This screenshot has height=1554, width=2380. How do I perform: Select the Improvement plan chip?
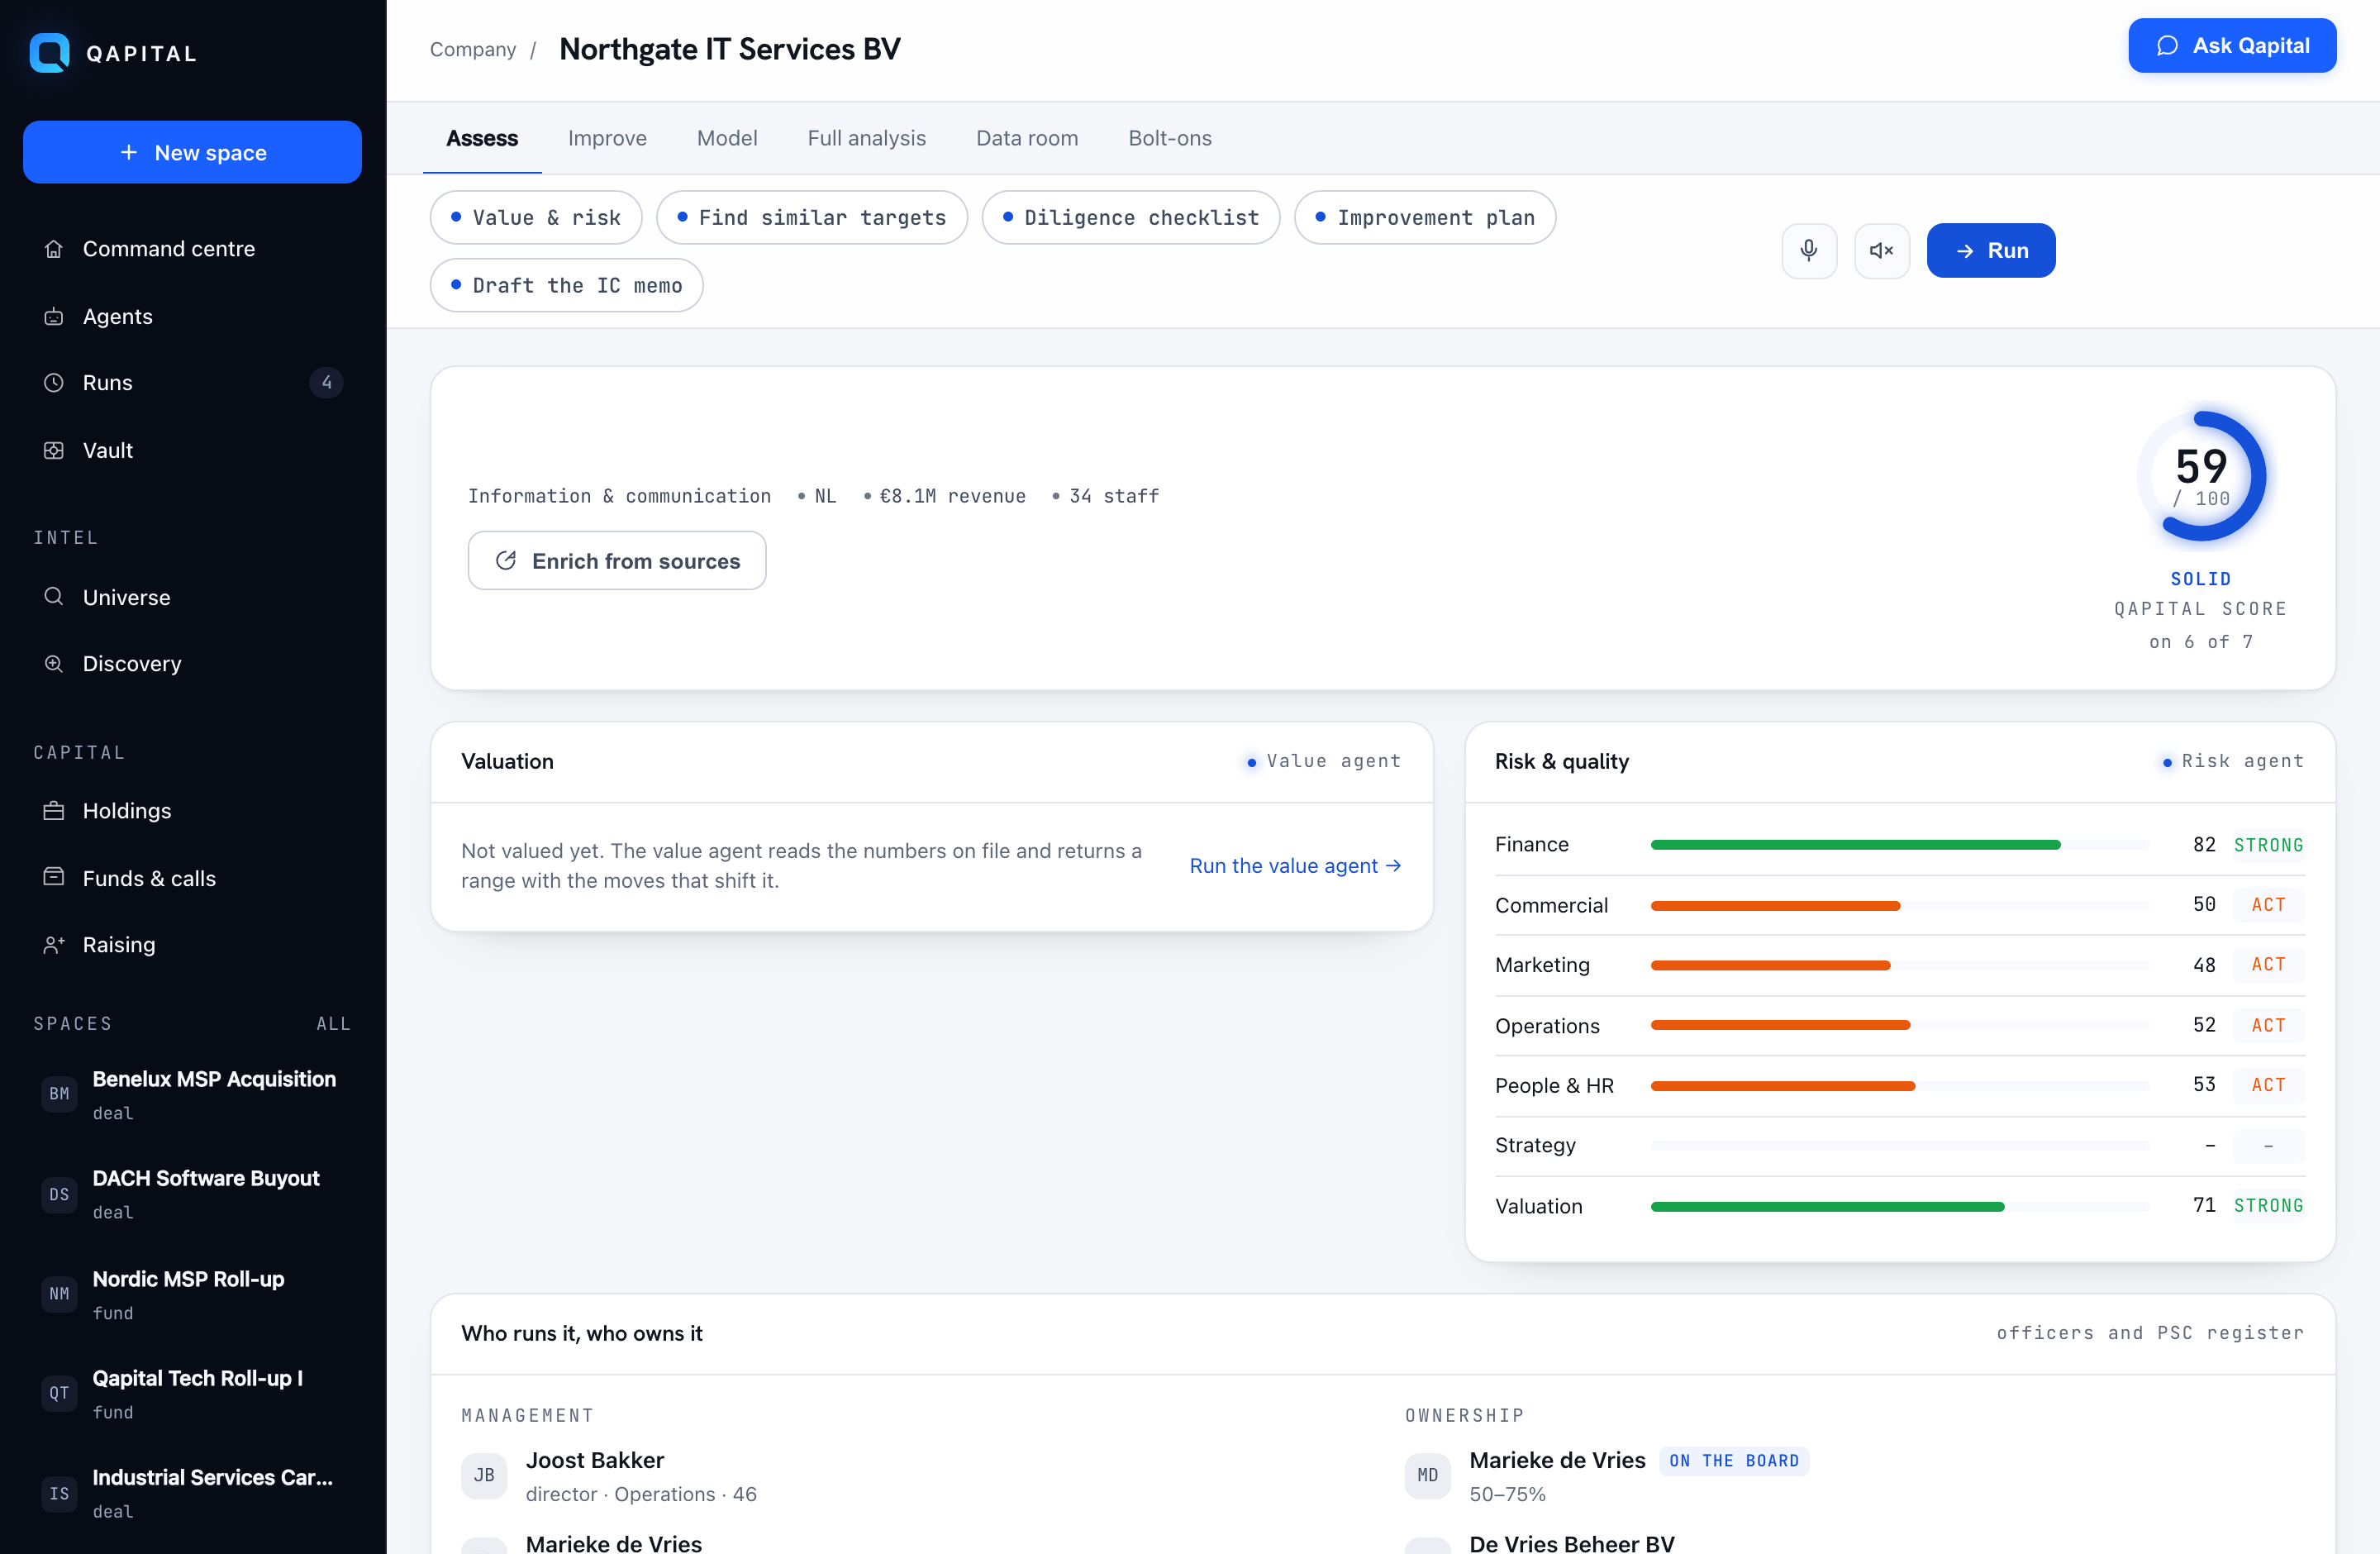tap(1425, 217)
